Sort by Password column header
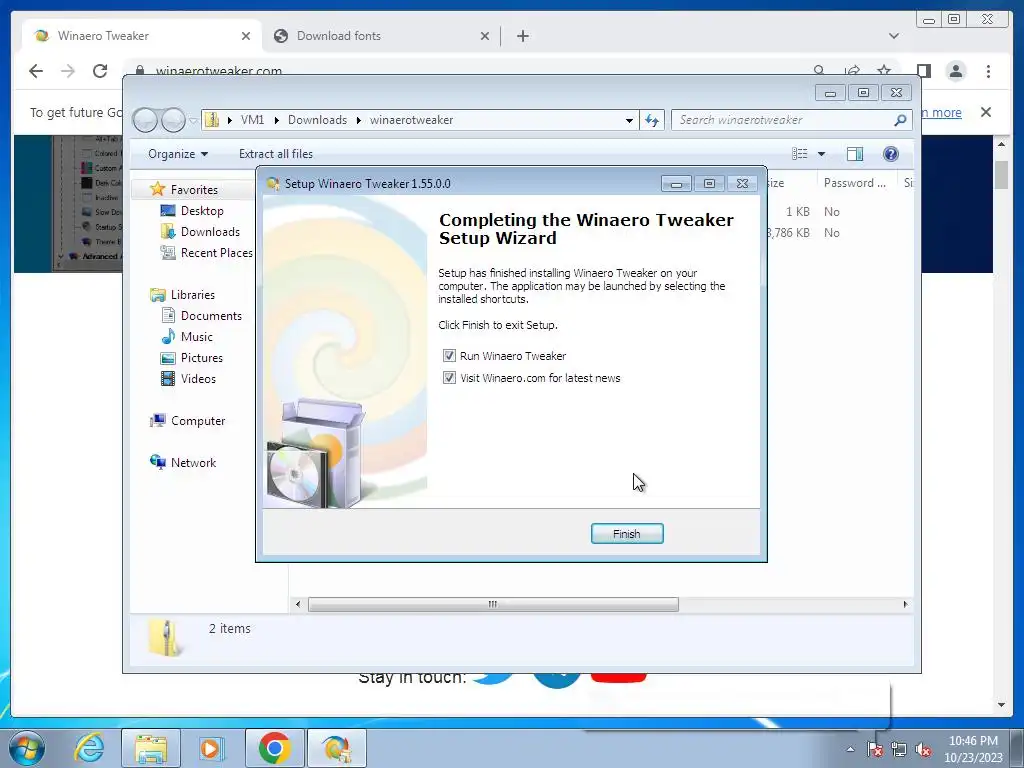This screenshot has height=768, width=1024. click(856, 184)
